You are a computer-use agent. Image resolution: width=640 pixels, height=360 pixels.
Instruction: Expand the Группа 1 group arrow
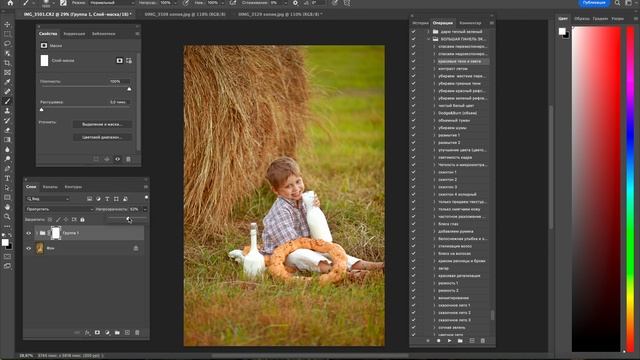pyautogui.click(x=37, y=233)
